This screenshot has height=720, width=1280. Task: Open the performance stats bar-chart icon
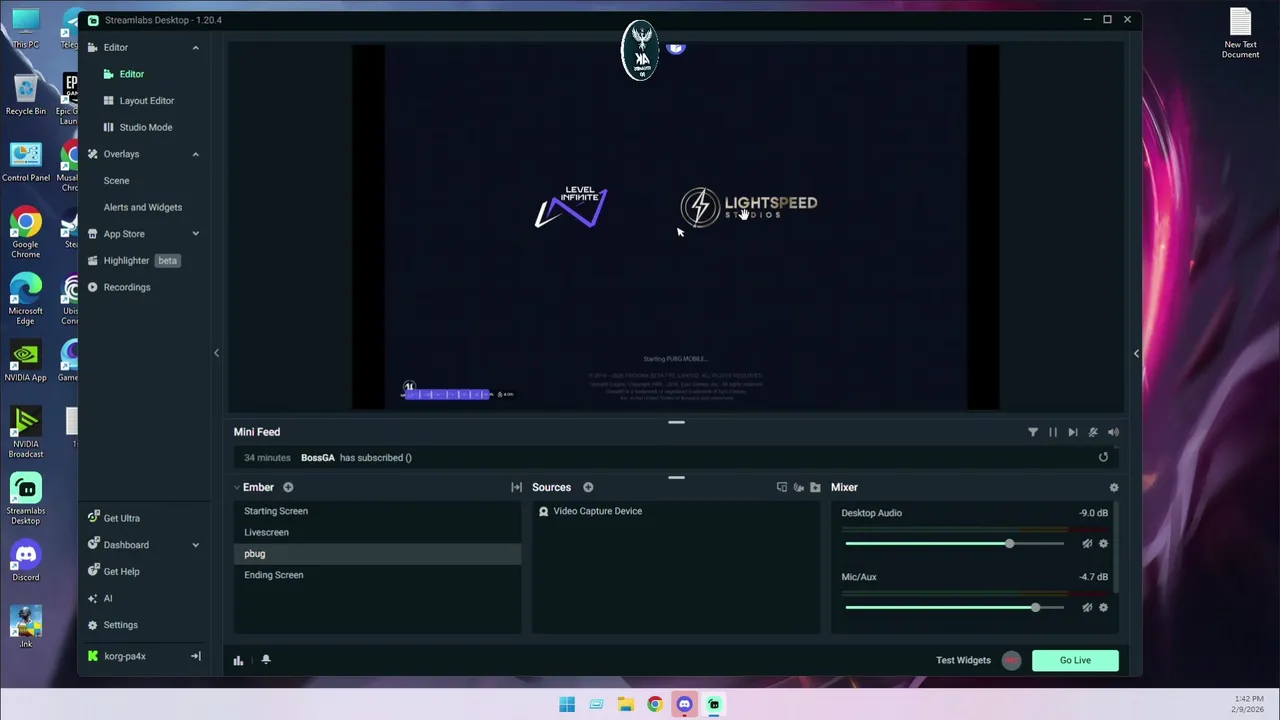click(x=238, y=660)
